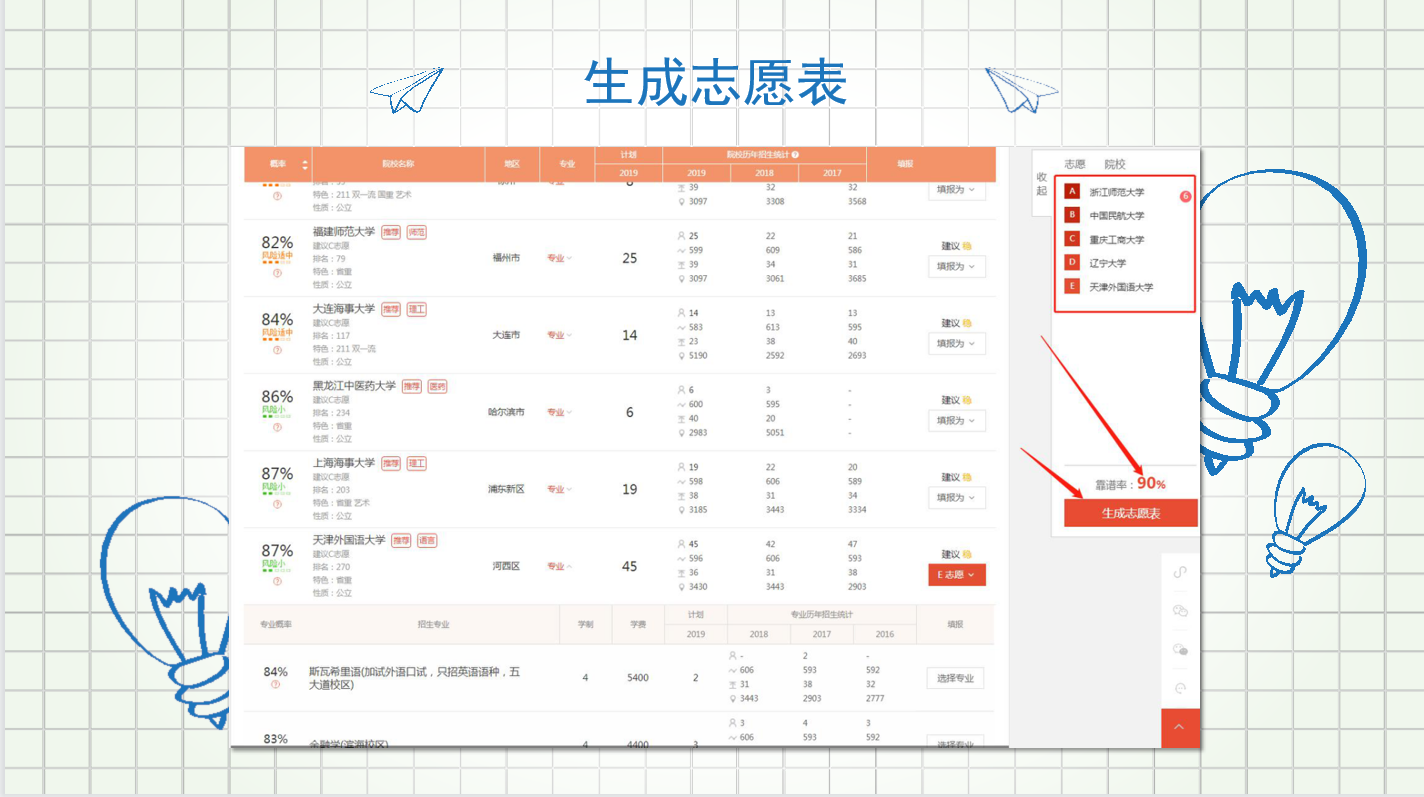1424x797 pixels.
Task: Click the 生成志愿表 button
Action: click(1130, 513)
